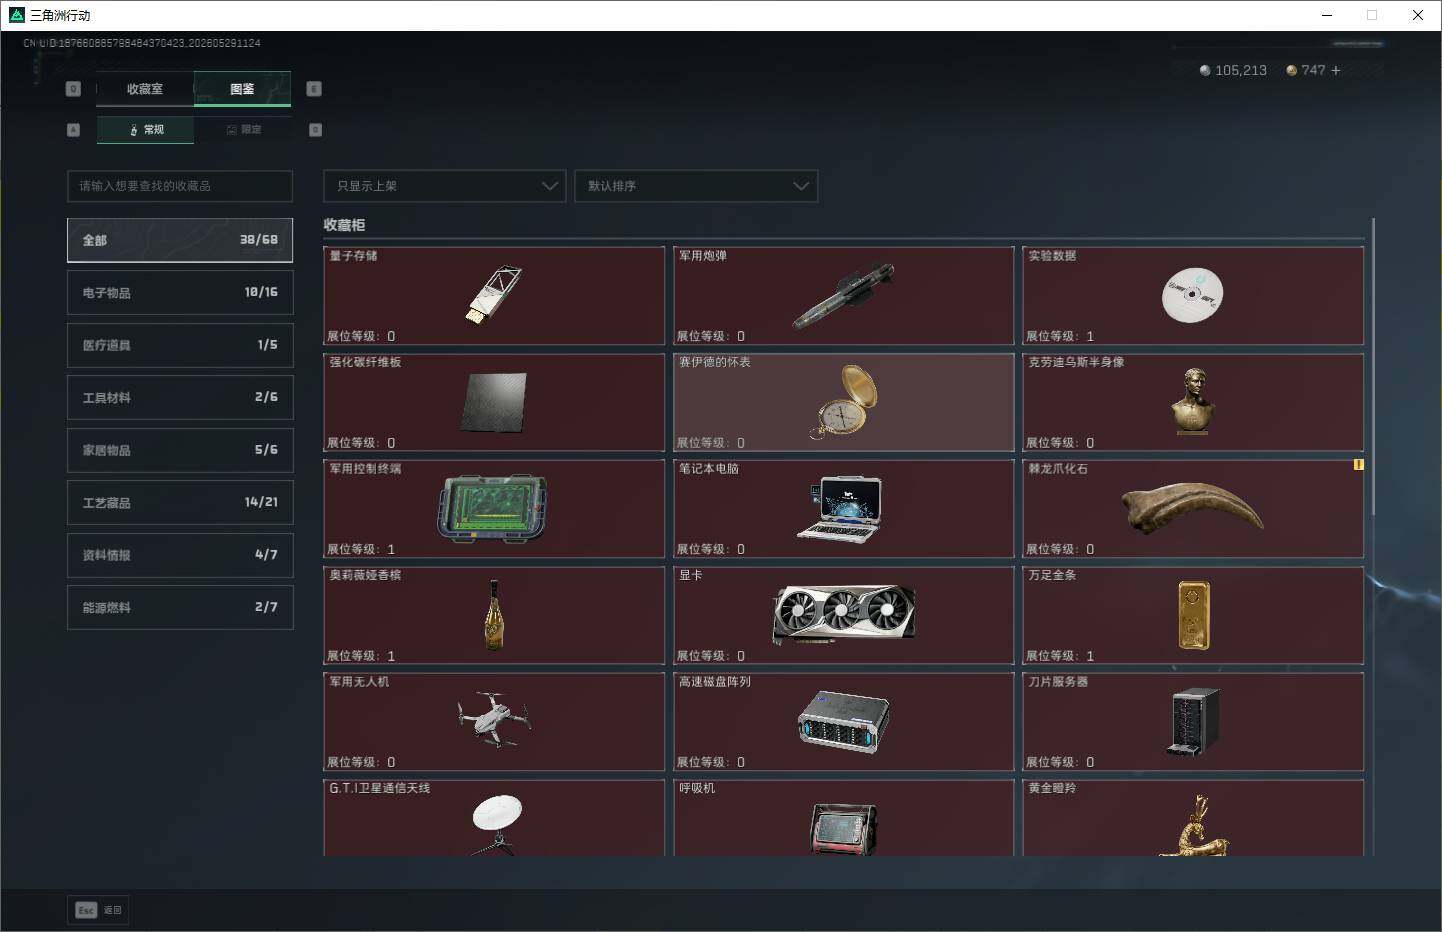The height and width of the screenshot is (932, 1442).
Task: Open the 常规 sub-tab
Action: coord(146,130)
